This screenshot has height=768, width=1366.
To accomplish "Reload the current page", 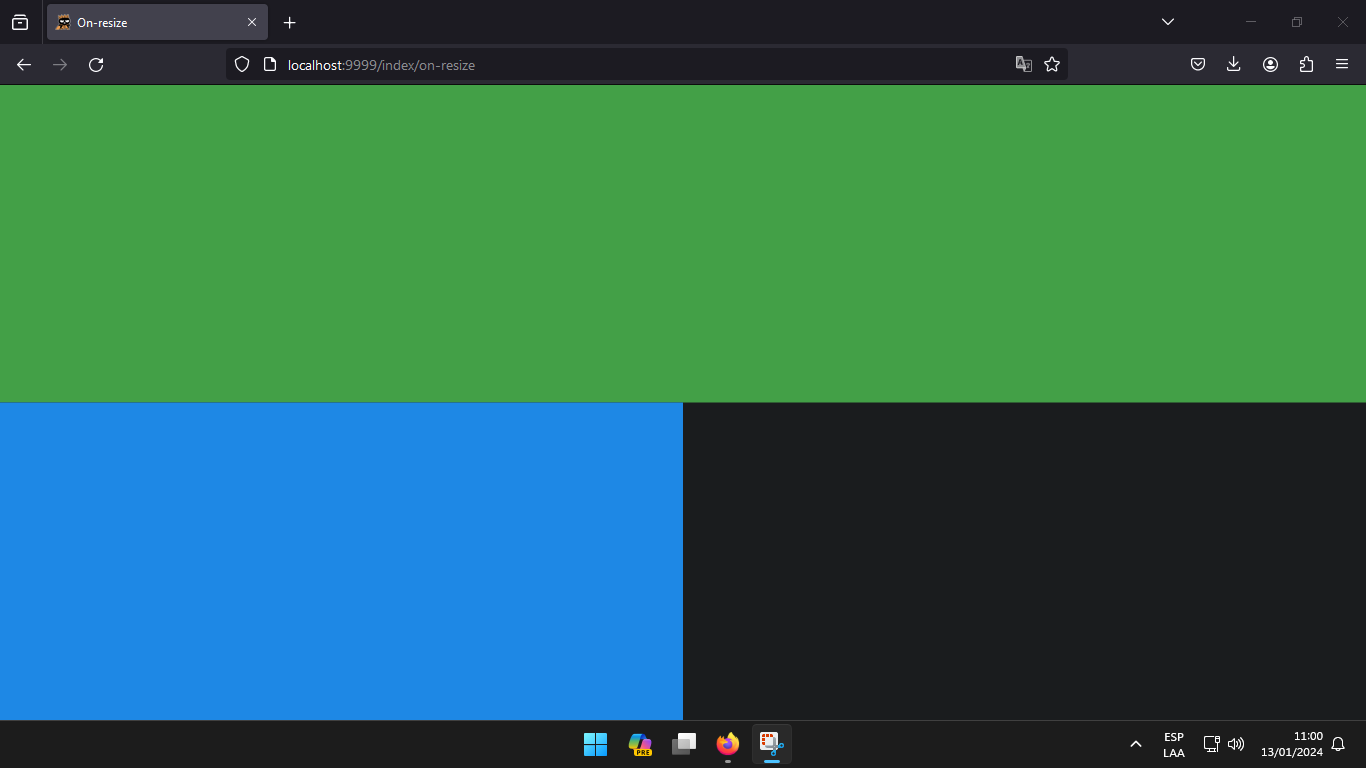I will (x=96, y=64).
